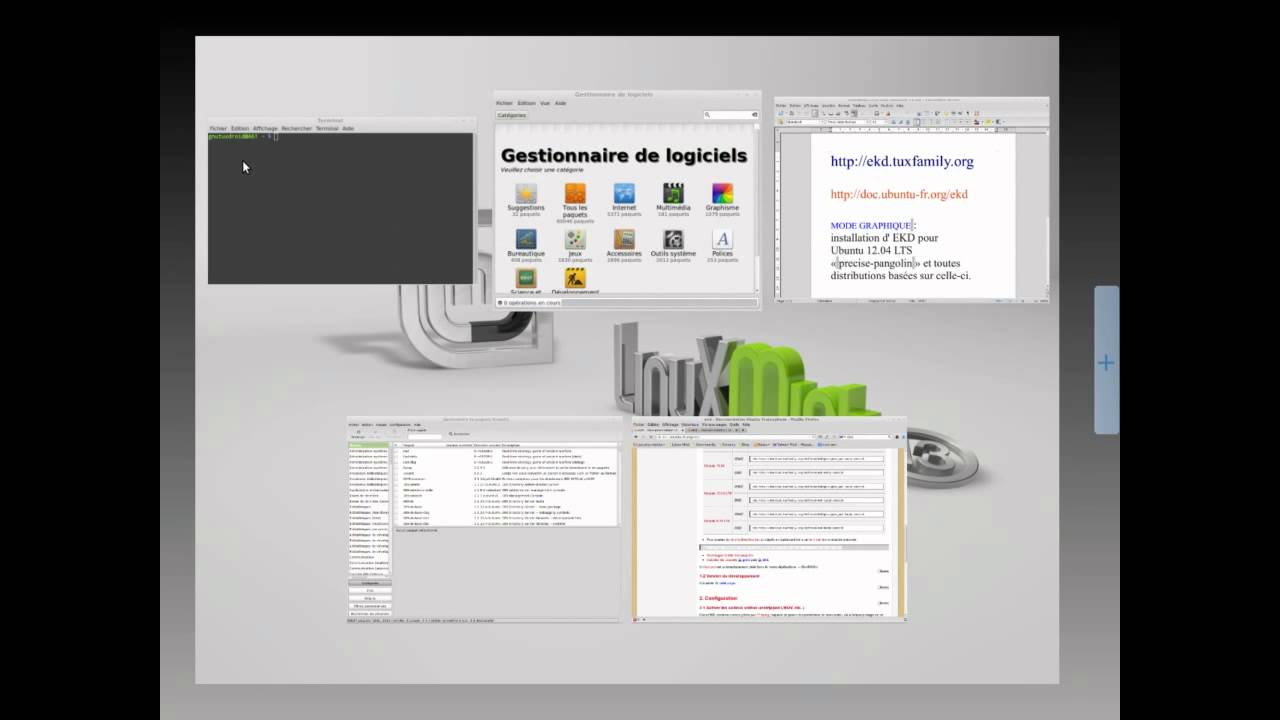This screenshot has width=1280, height=720.
Task: Select the Firefox documentation window thumbnail
Action: pyautogui.click(x=769, y=520)
